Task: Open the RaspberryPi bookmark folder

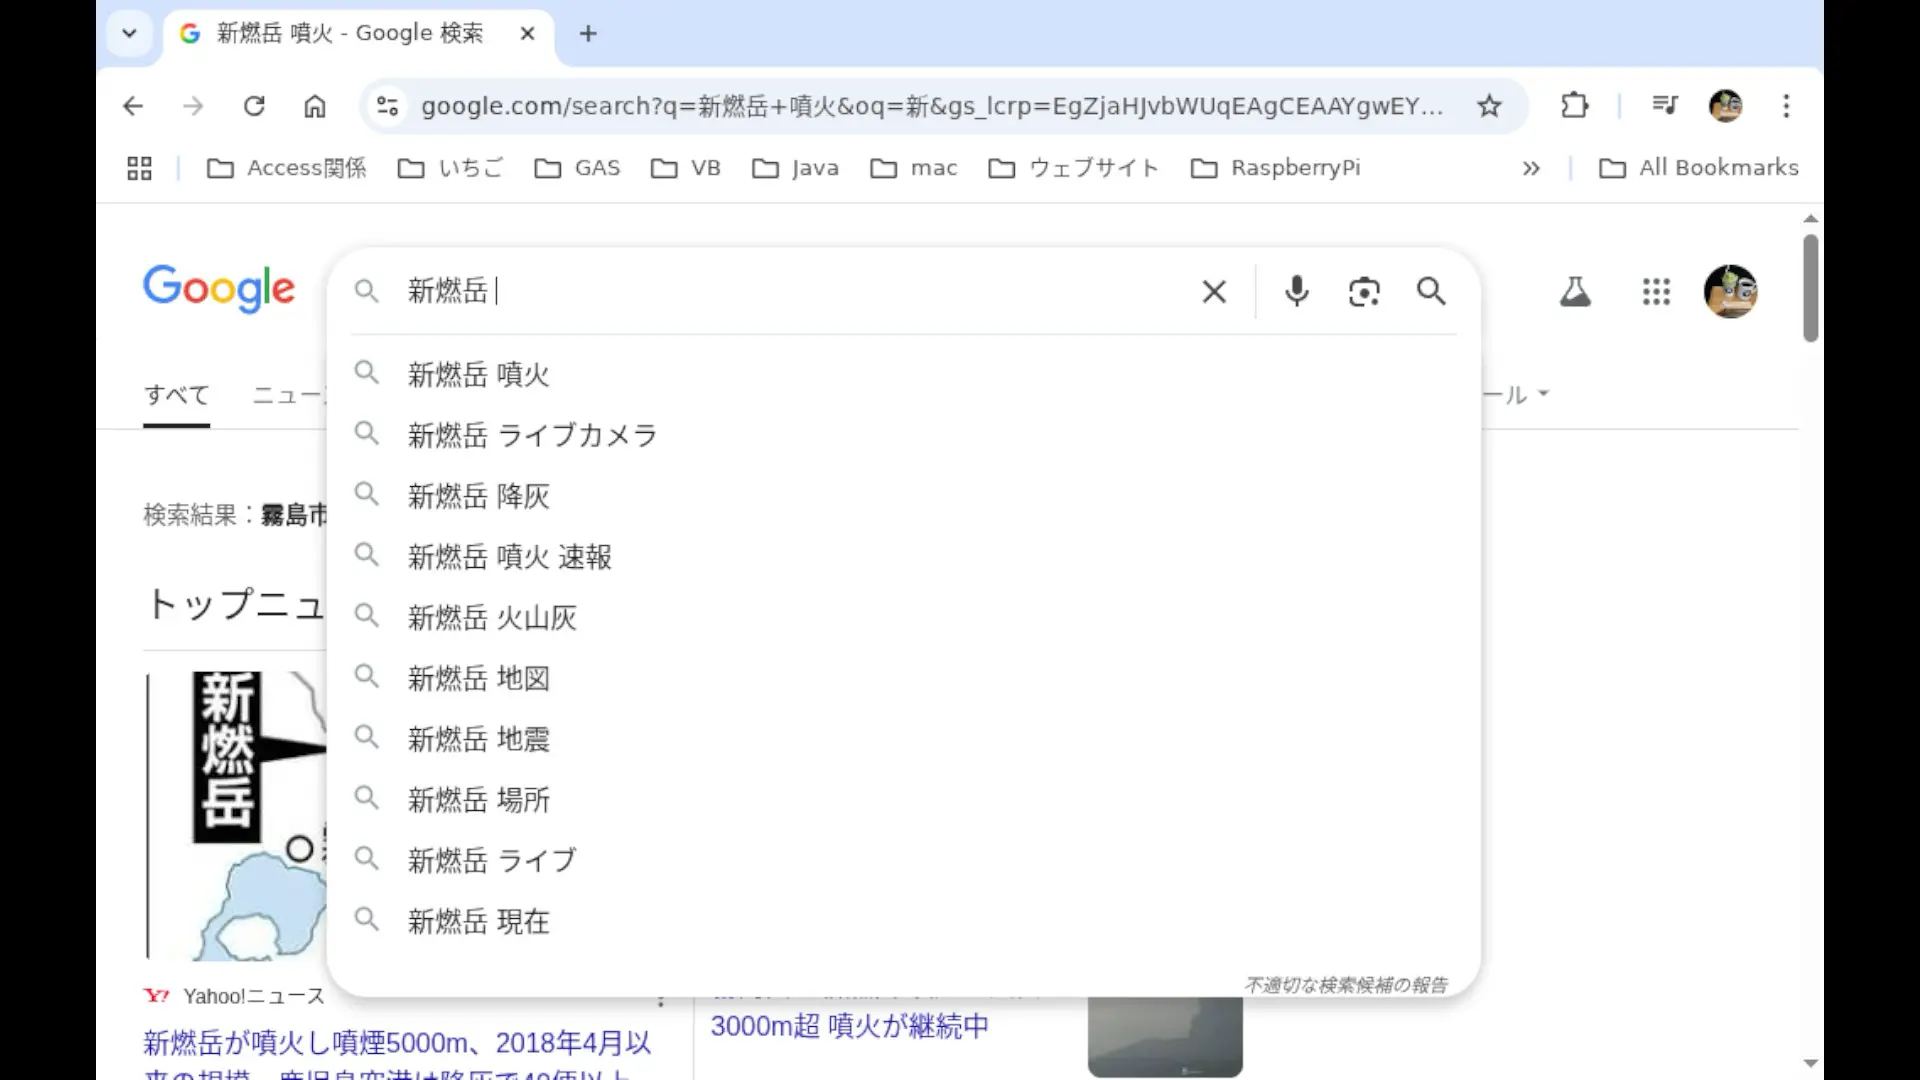Action: [x=1275, y=168]
